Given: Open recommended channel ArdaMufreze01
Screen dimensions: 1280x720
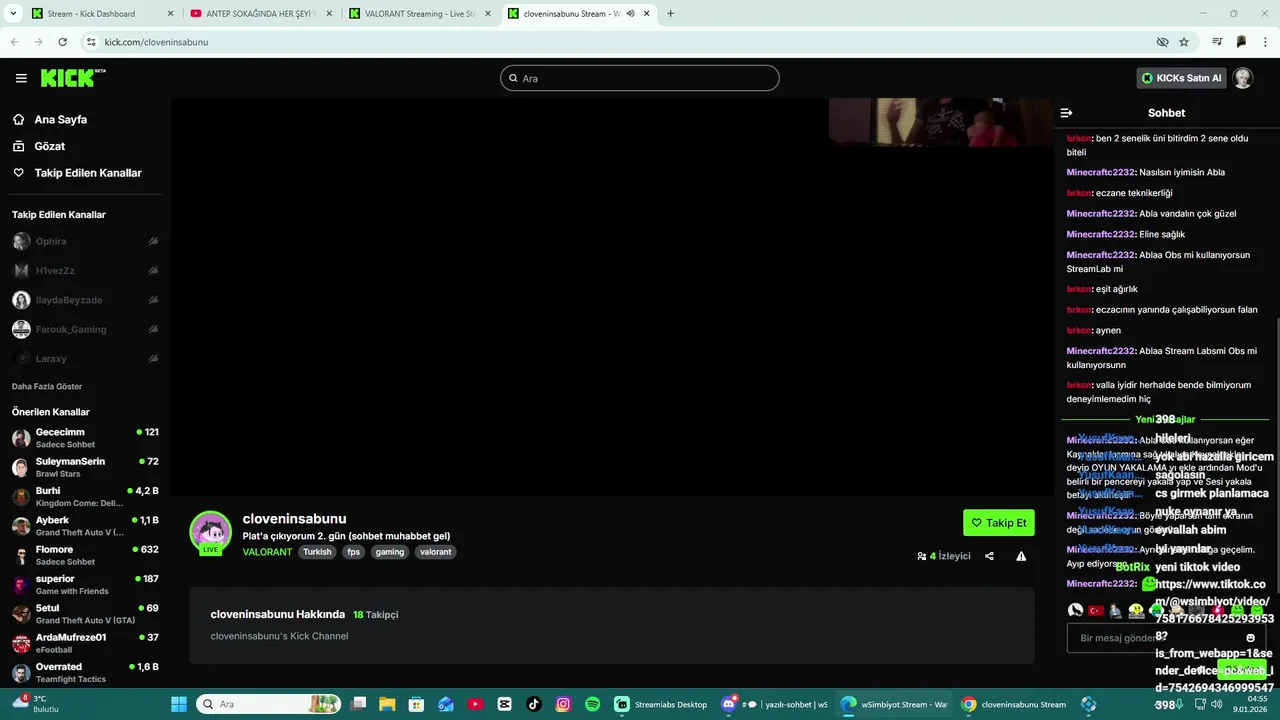Looking at the screenshot, I should 85,643.
